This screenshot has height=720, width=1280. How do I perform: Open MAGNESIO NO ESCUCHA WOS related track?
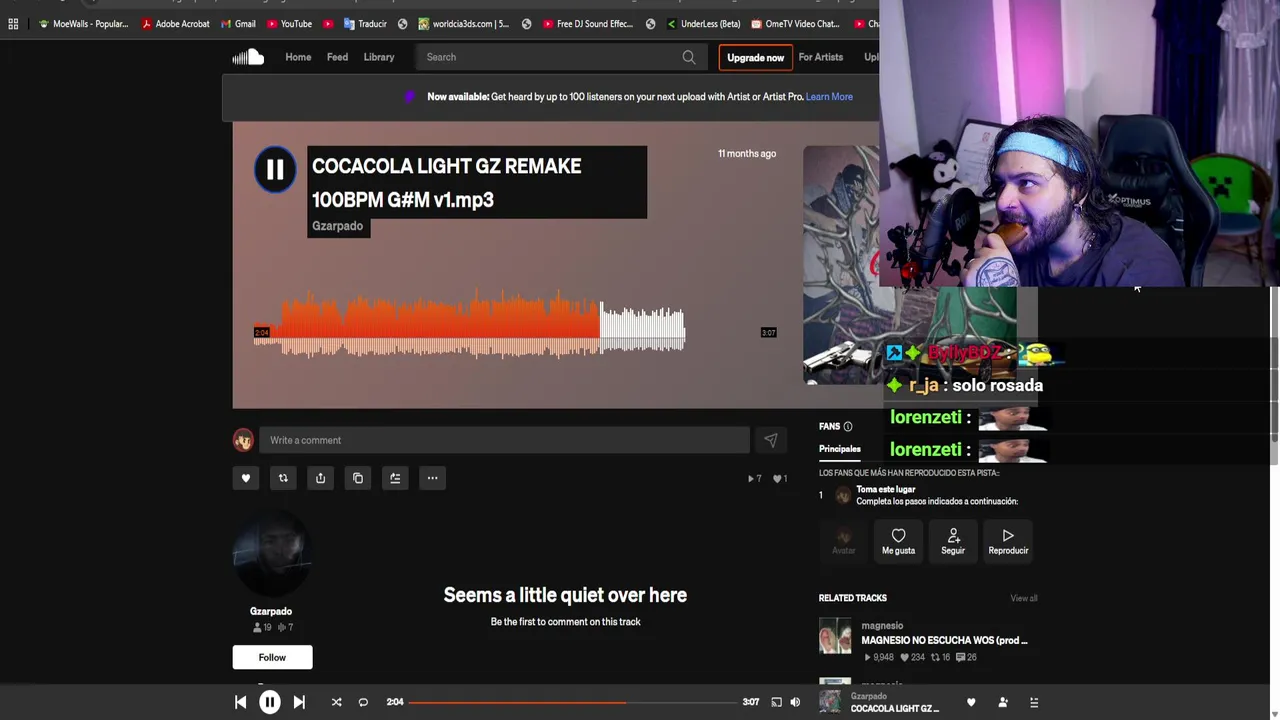944,640
